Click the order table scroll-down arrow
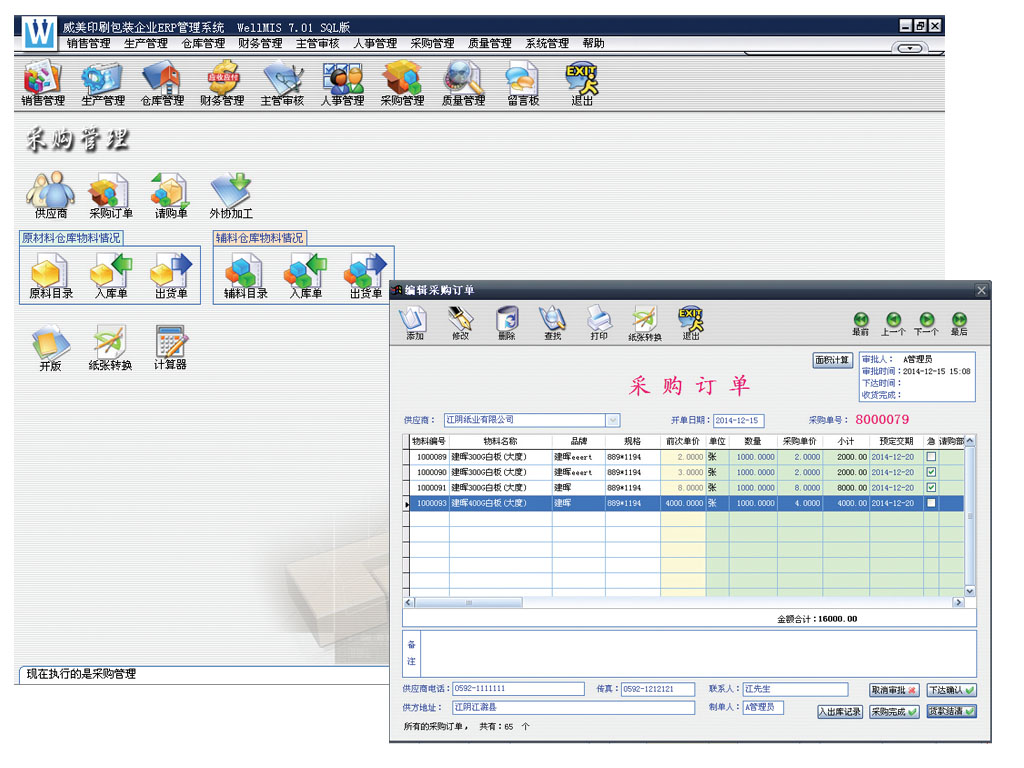This screenshot has height=768, width=1024. [x=970, y=591]
